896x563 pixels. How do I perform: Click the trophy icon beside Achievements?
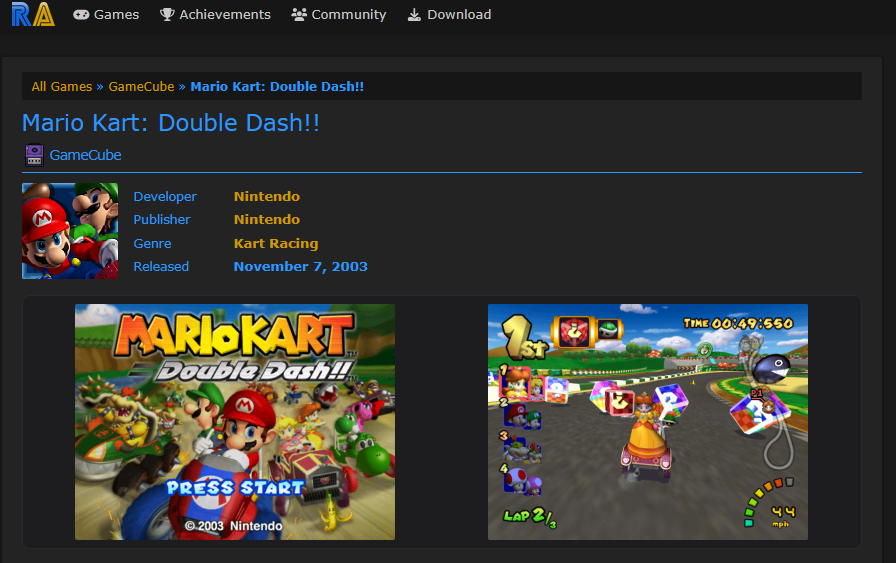(x=167, y=14)
